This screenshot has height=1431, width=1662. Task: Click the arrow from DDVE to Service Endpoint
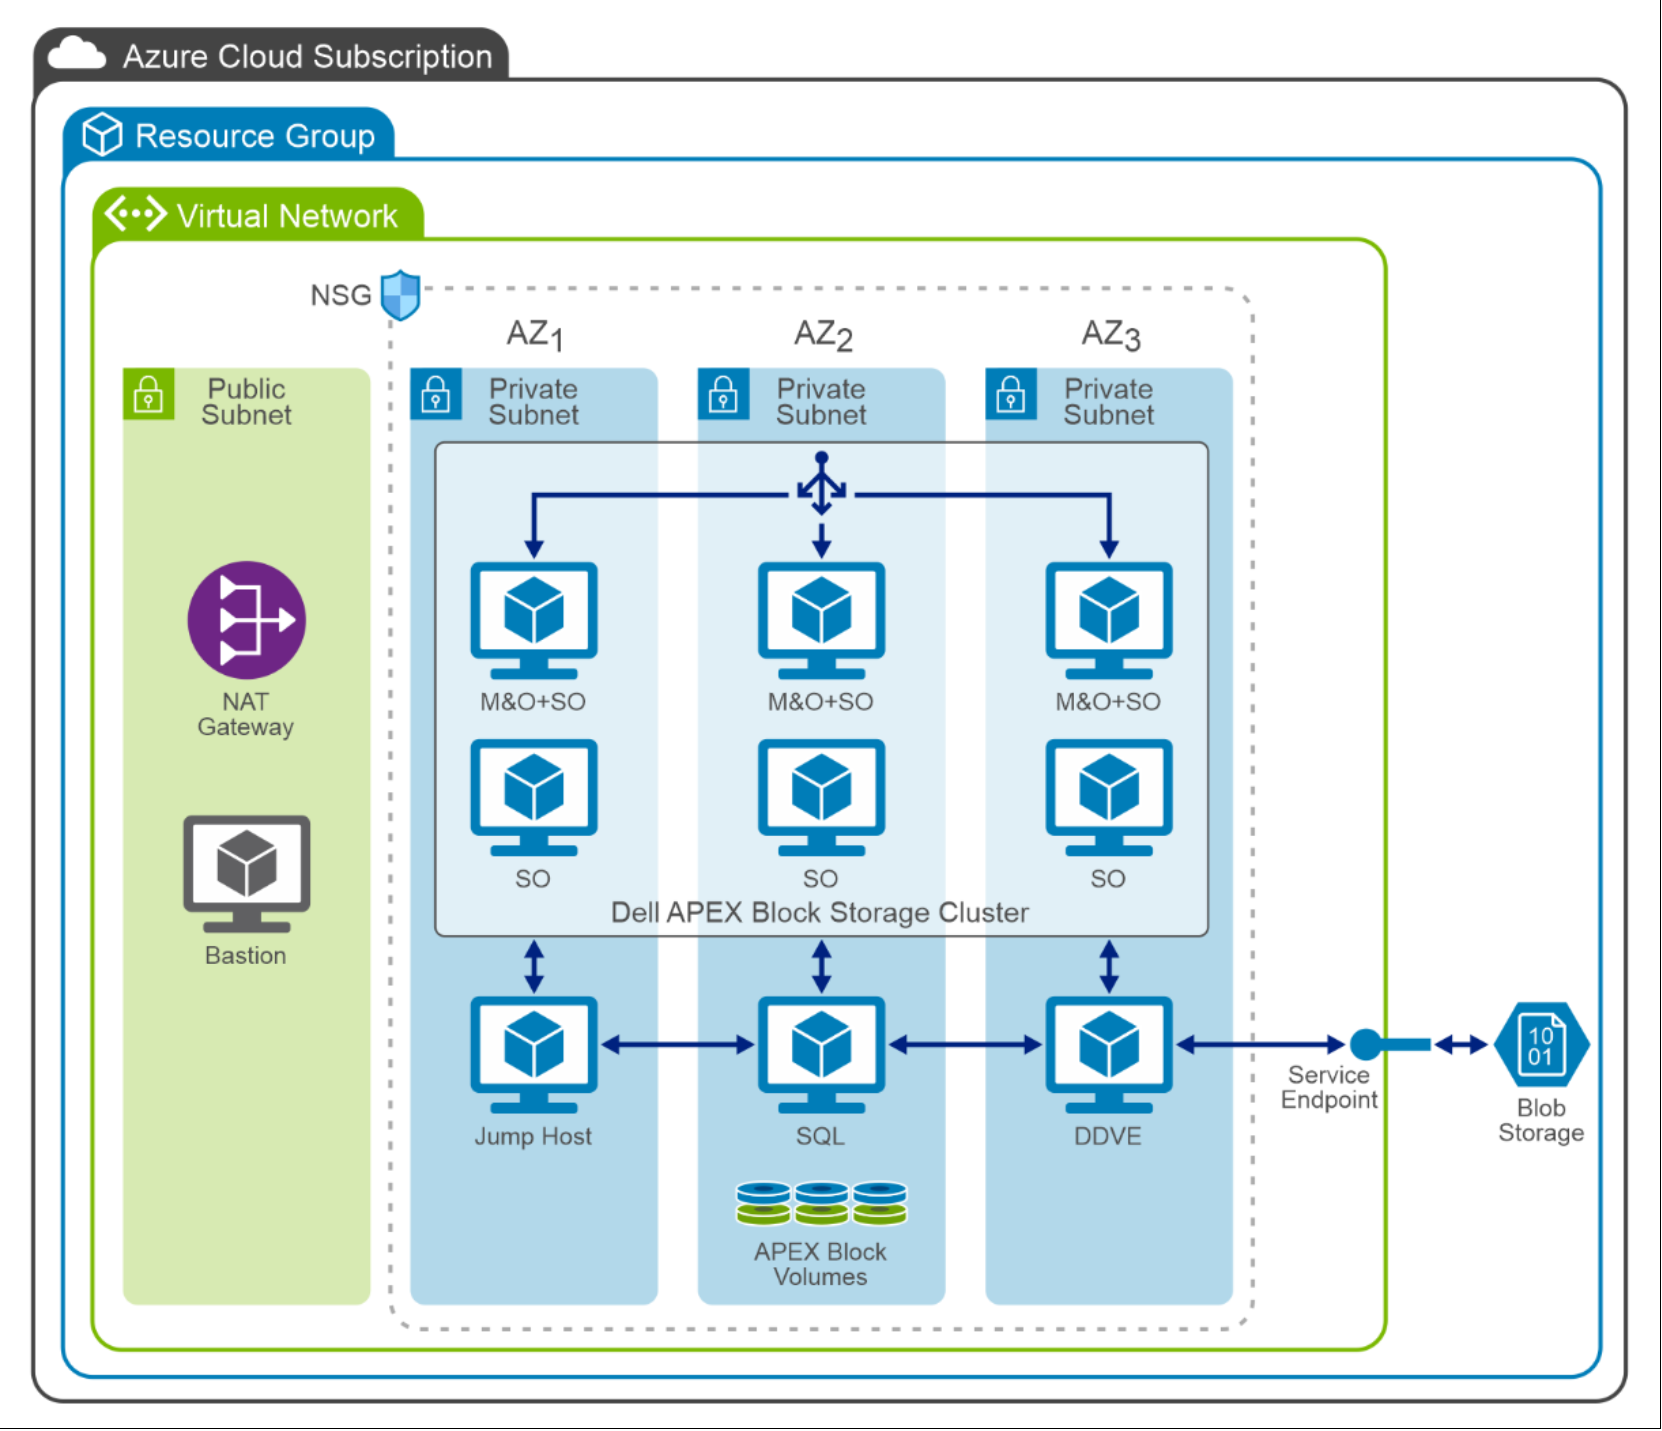point(1261,1045)
